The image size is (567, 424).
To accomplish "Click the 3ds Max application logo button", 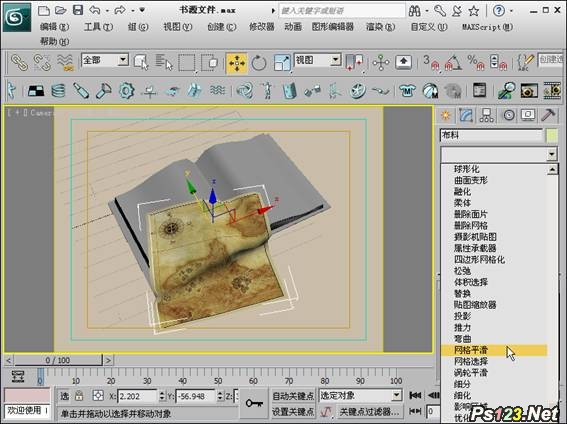I will point(16,17).
